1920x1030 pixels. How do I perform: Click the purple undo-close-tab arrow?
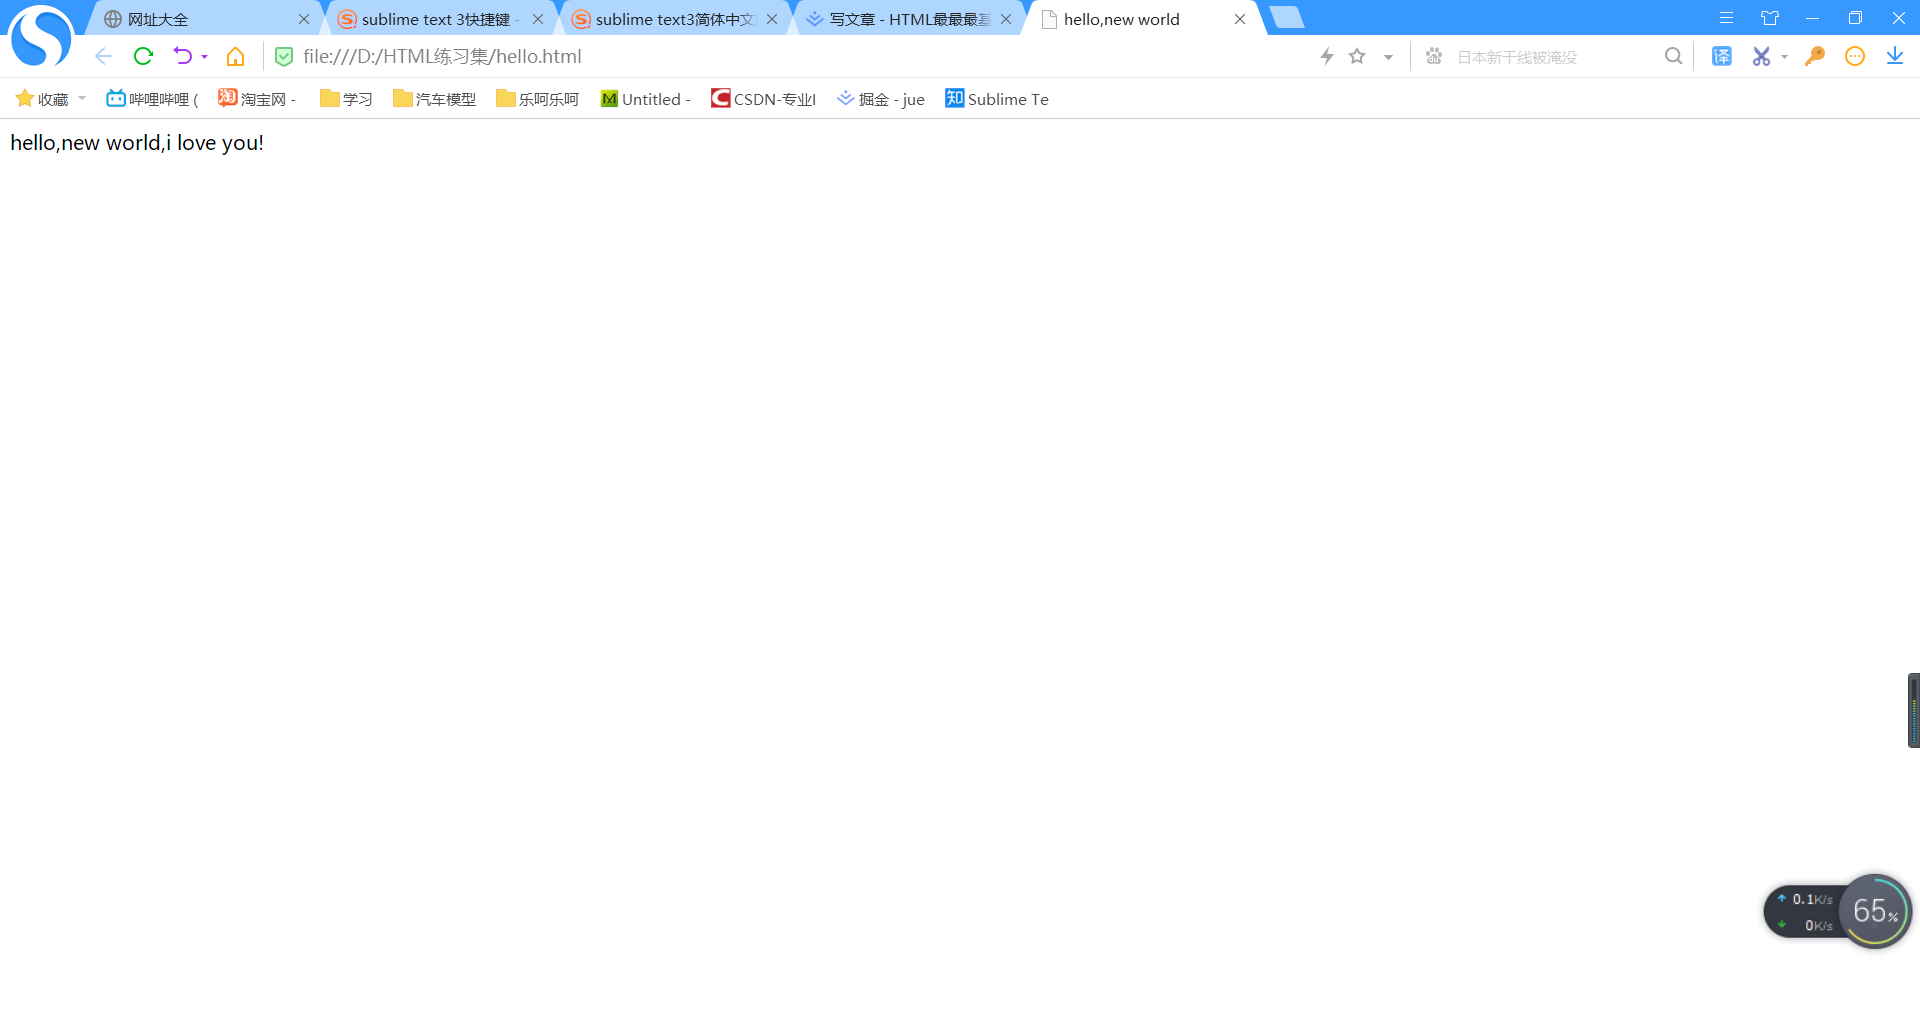click(182, 56)
